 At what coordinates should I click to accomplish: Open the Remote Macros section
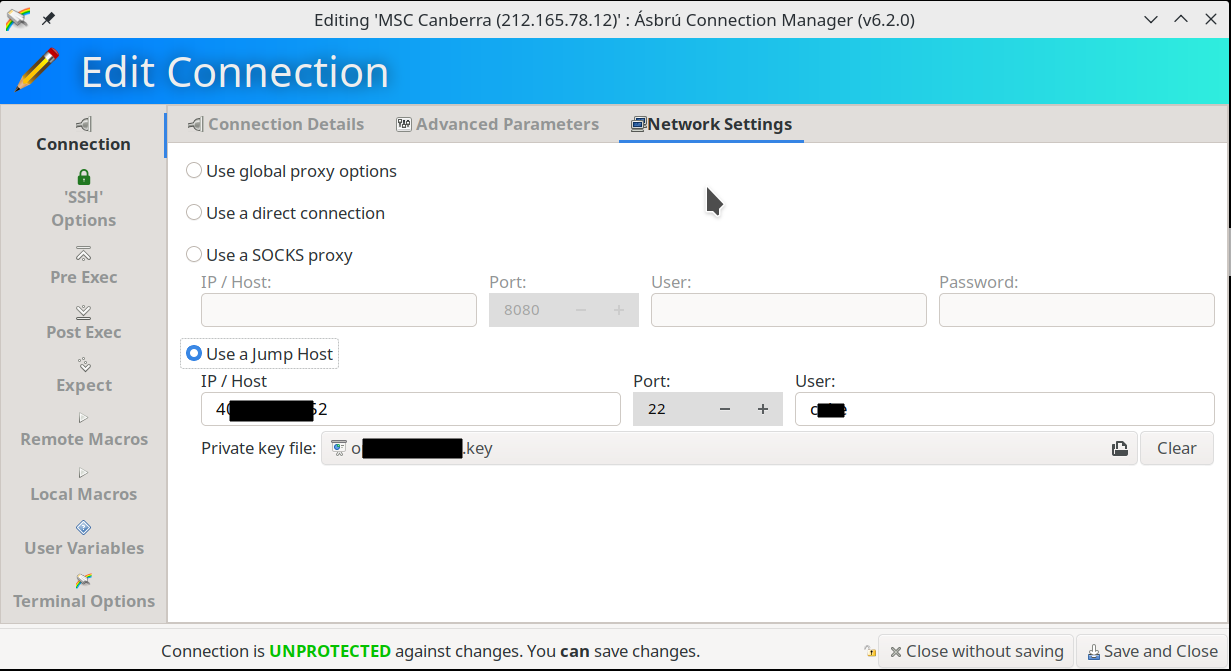[83, 431]
